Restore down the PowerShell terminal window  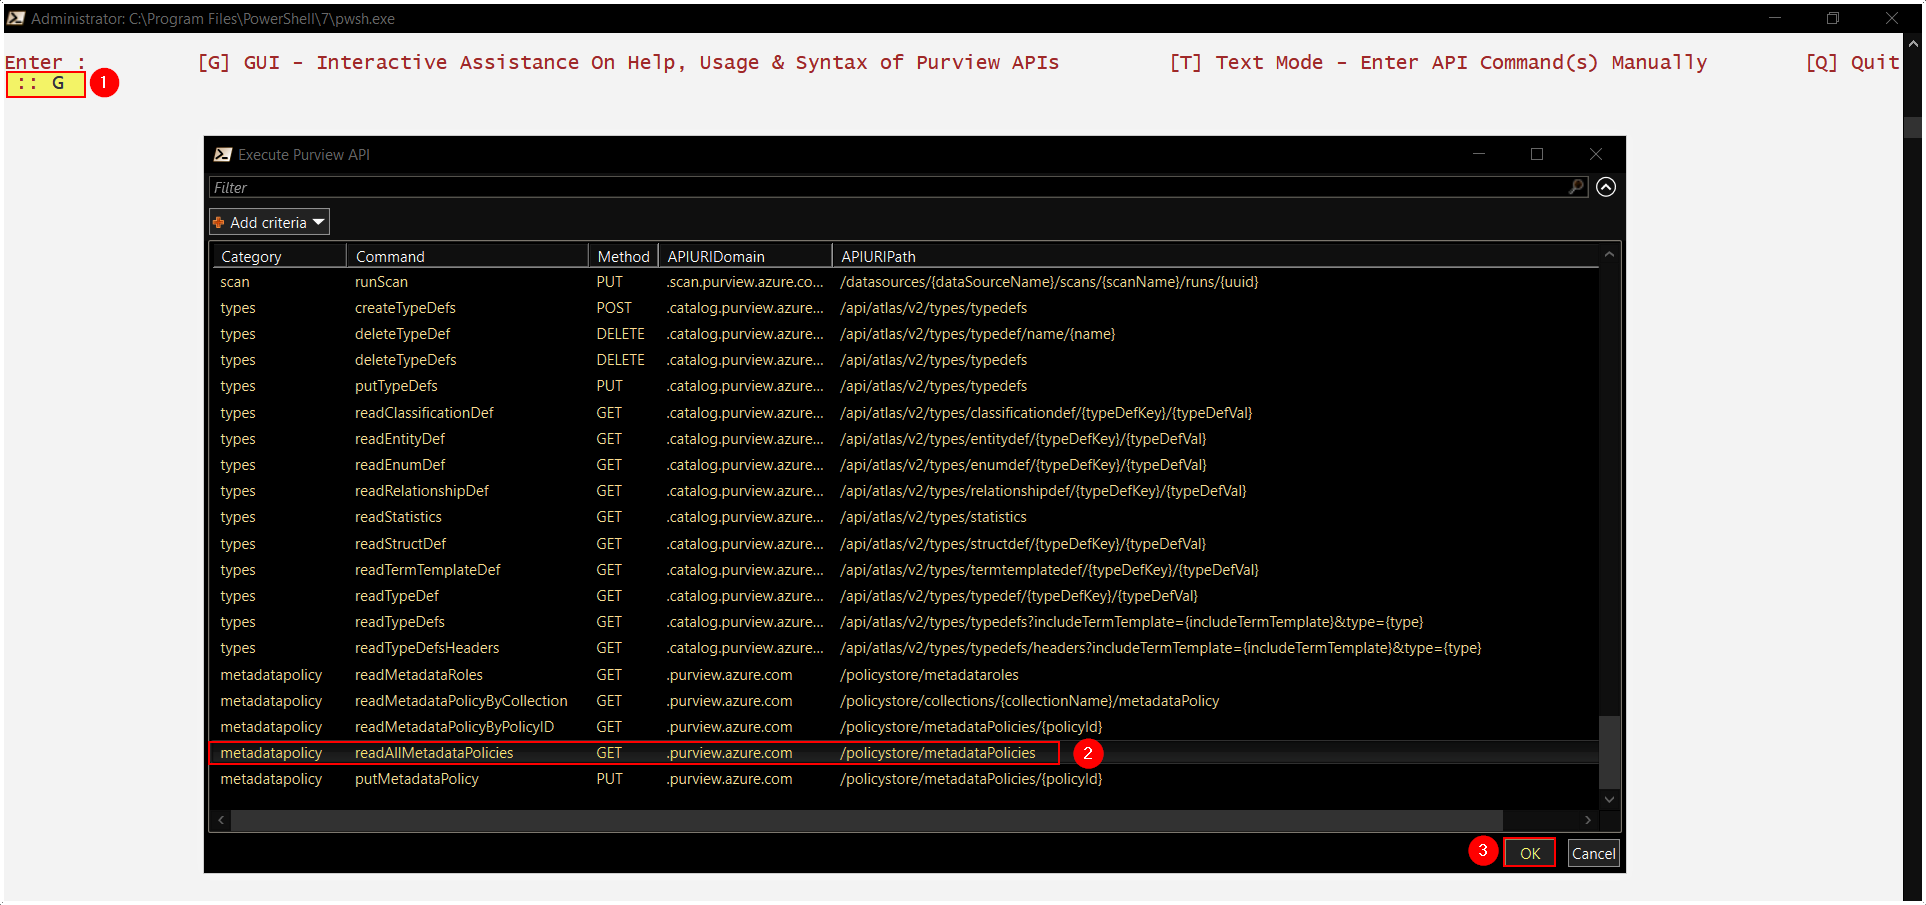pos(1833,18)
